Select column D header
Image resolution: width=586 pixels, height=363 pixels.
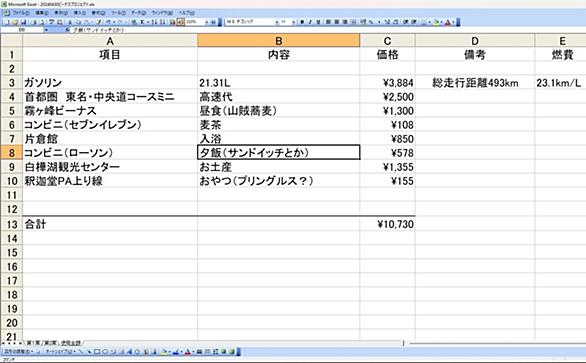click(x=475, y=40)
